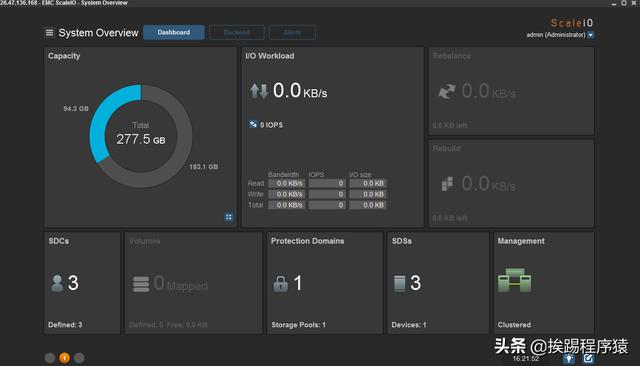Click the 'Total 277.5 GB' capacity label
This screenshot has width=640, height=366.
point(141,134)
